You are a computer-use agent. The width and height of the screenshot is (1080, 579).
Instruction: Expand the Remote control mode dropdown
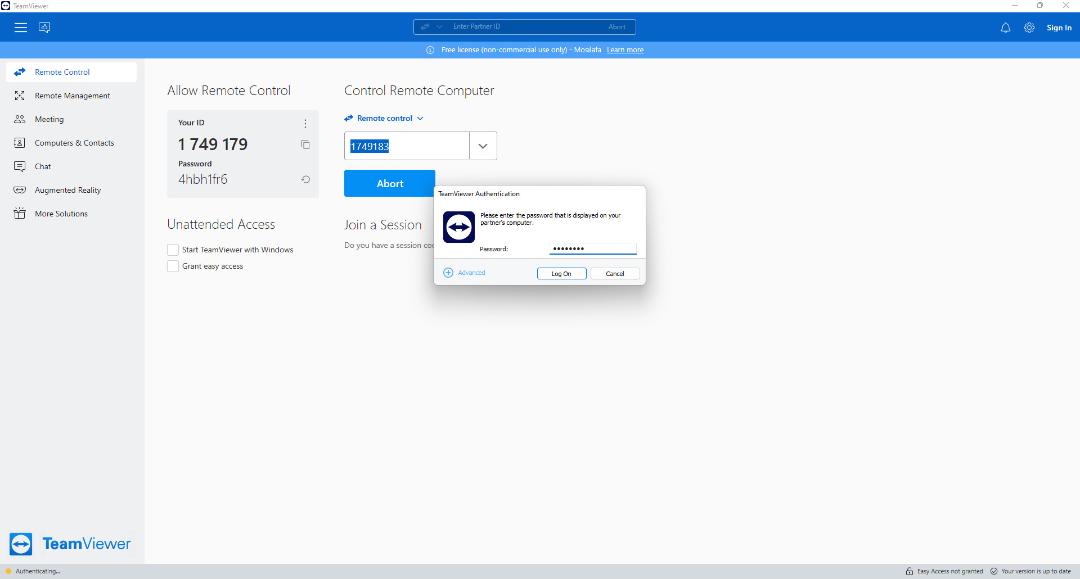(x=384, y=118)
